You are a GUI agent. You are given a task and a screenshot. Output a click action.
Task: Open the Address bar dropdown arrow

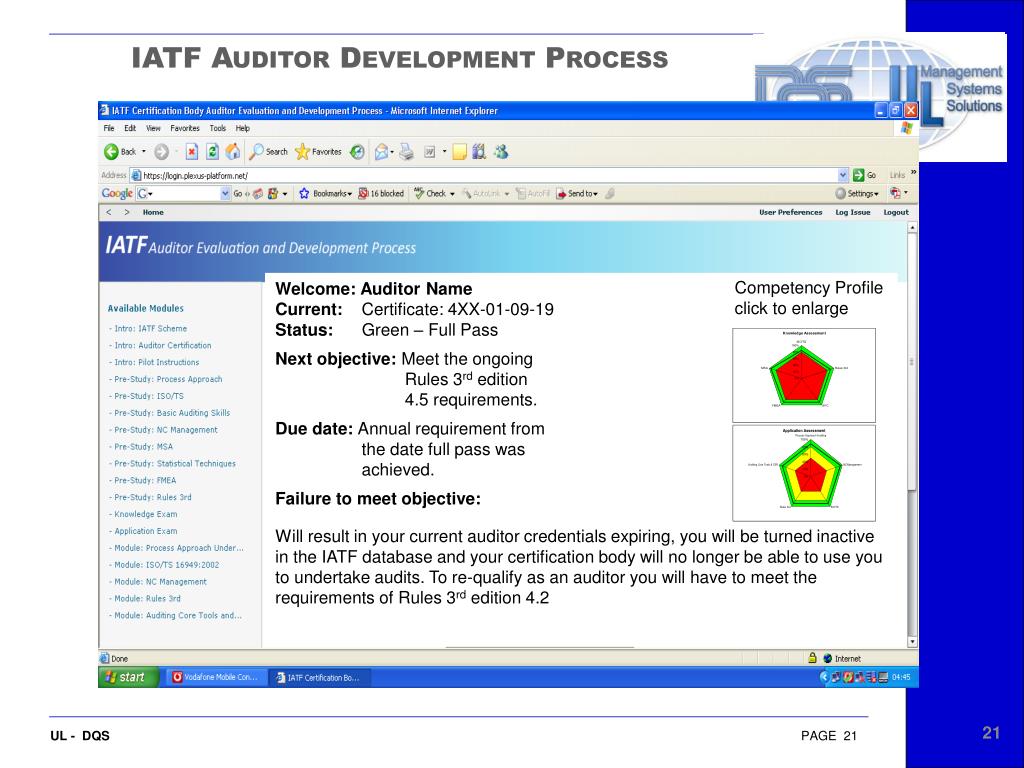tap(843, 175)
